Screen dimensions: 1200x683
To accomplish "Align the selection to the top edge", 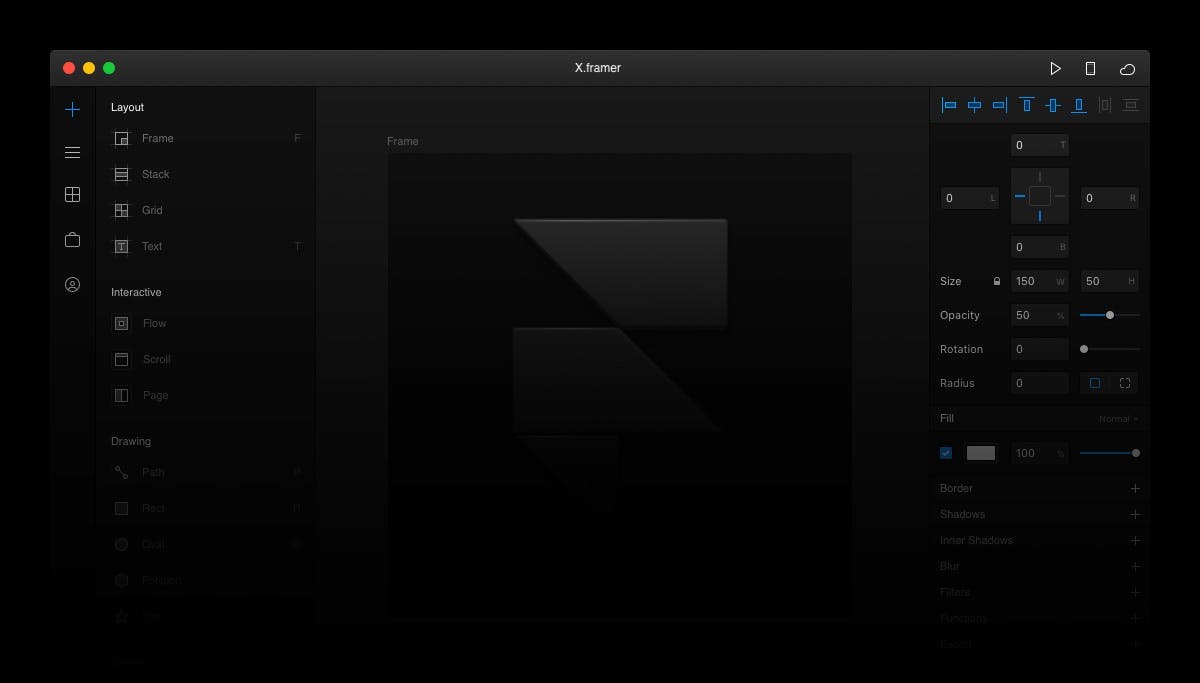I will [x=1026, y=105].
